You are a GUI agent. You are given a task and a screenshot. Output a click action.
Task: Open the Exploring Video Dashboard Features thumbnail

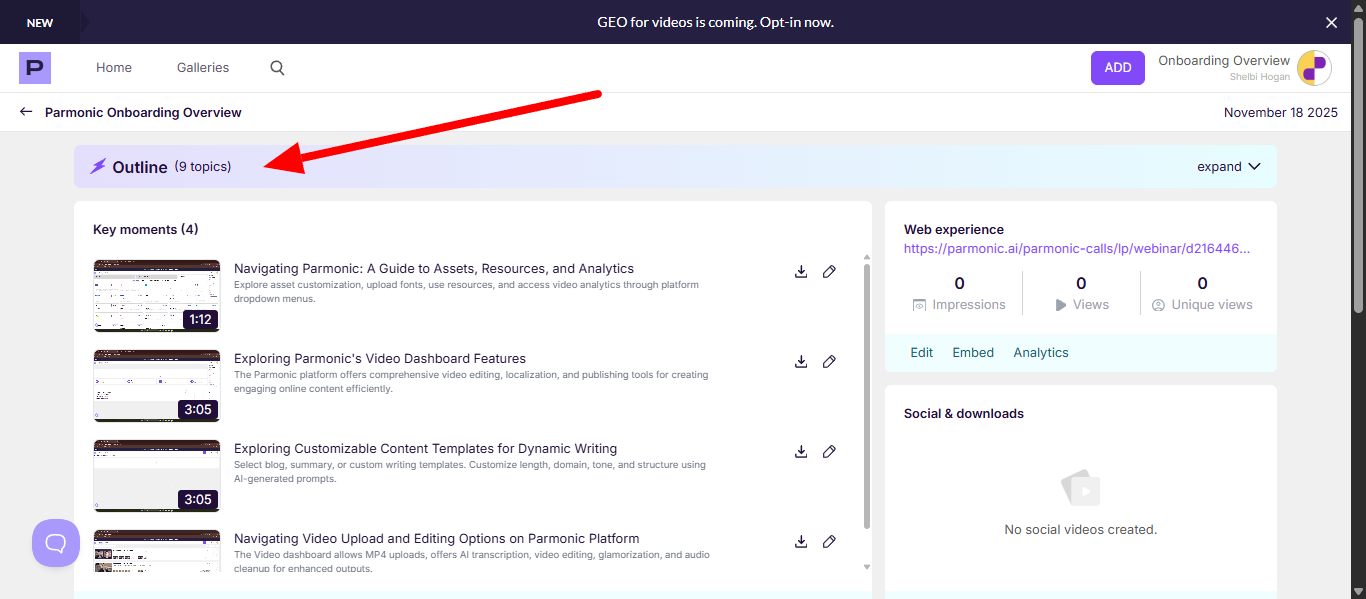tap(157, 386)
